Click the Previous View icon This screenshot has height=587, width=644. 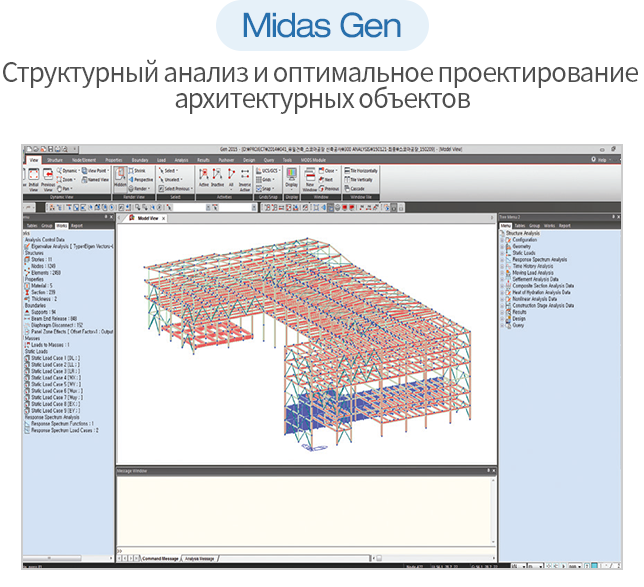(48, 180)
